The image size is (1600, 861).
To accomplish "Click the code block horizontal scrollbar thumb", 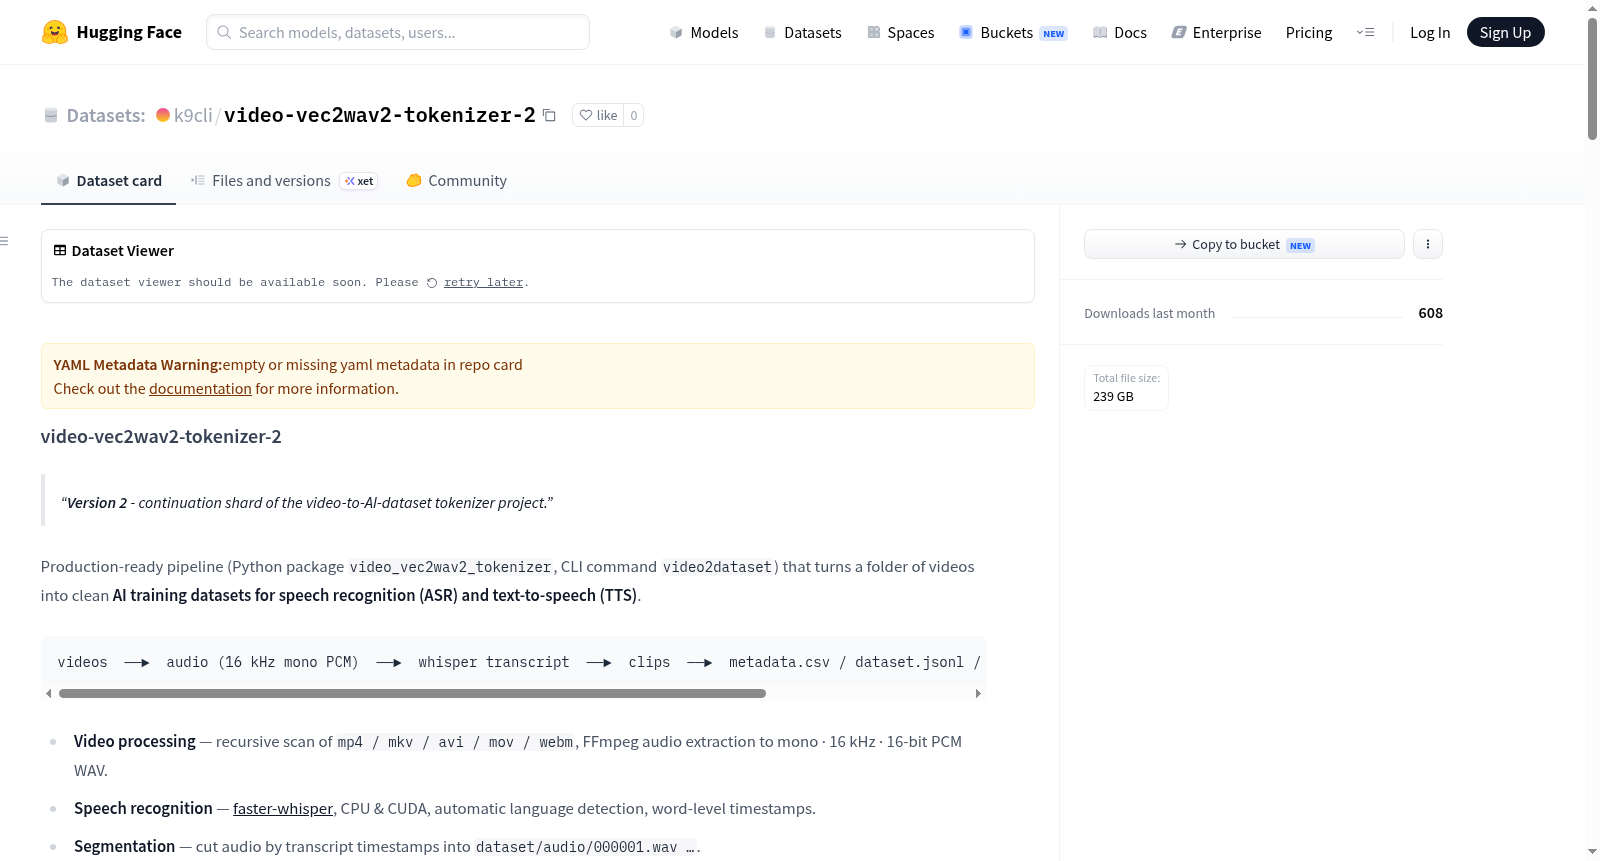I will tap(412, 693).
